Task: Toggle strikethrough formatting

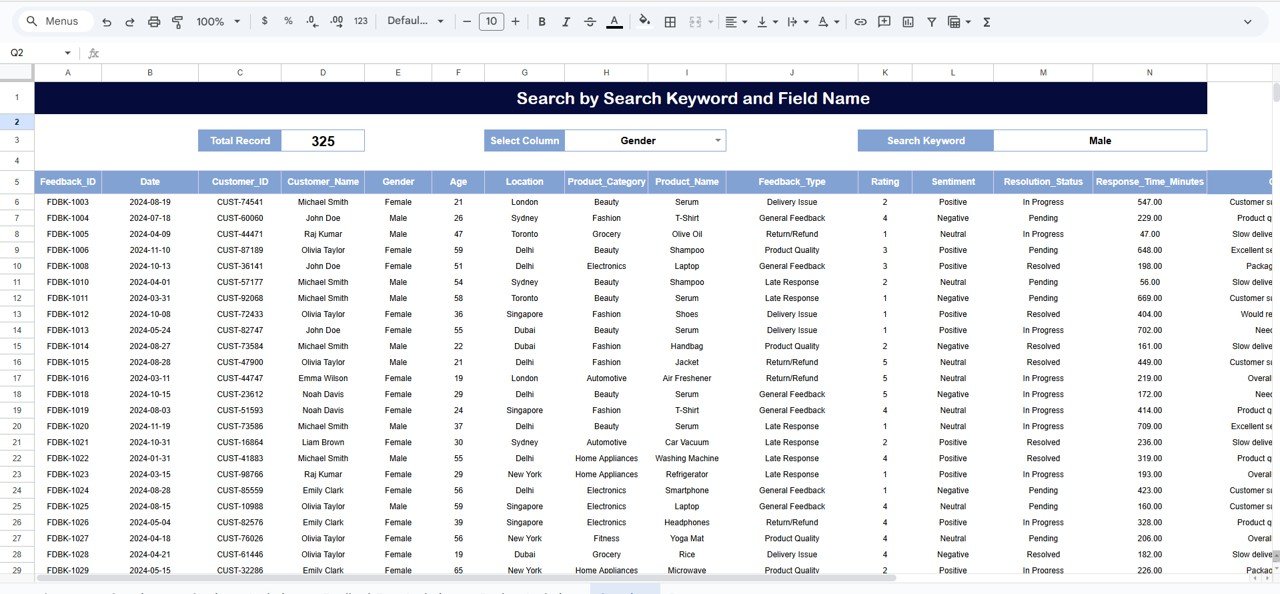Action: tap(589, 21)
